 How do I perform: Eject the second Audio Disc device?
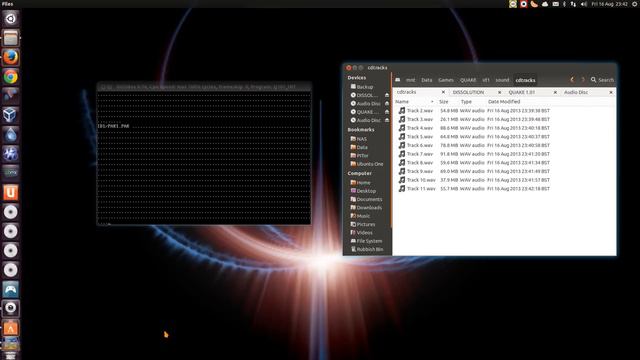point(387,120)
